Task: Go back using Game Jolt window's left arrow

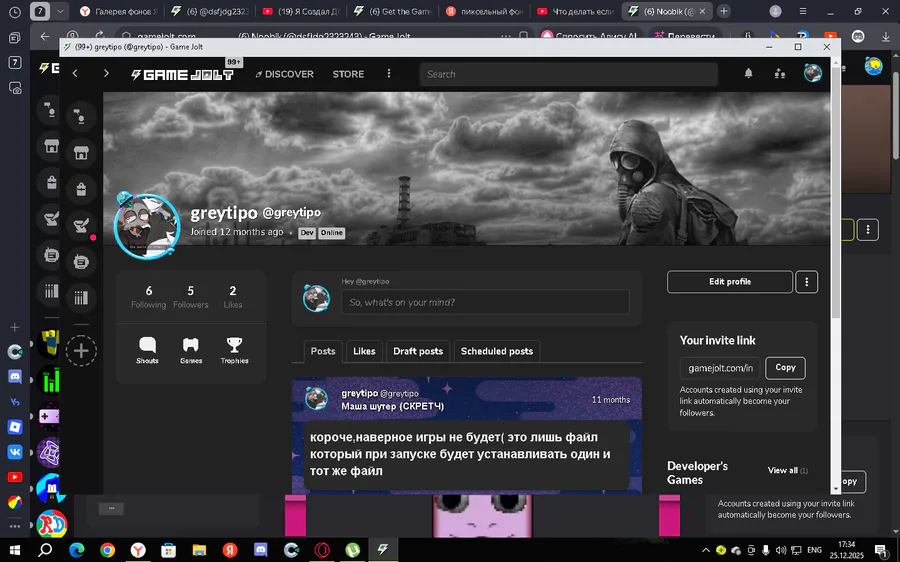Action: (75, 73)
